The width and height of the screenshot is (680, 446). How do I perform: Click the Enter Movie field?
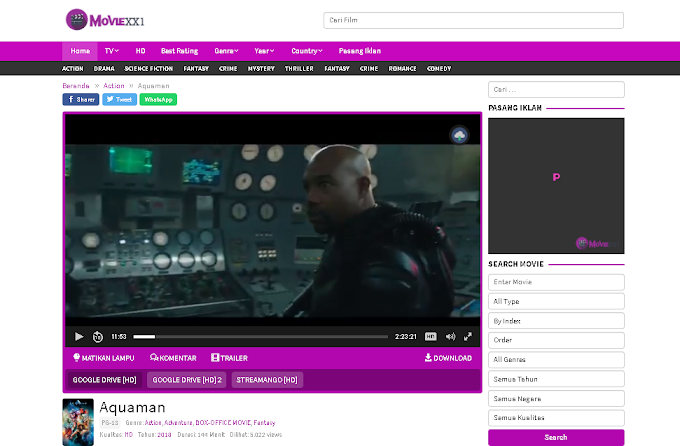tap(556, 282)
